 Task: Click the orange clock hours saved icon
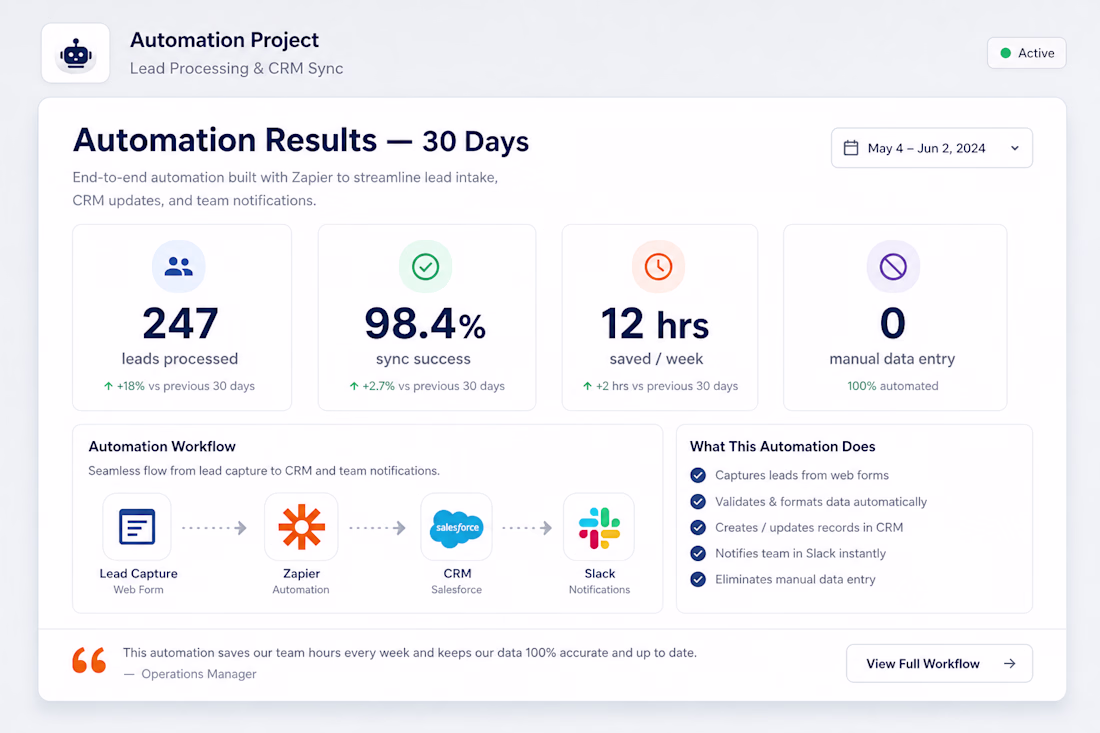click(658, 267)
